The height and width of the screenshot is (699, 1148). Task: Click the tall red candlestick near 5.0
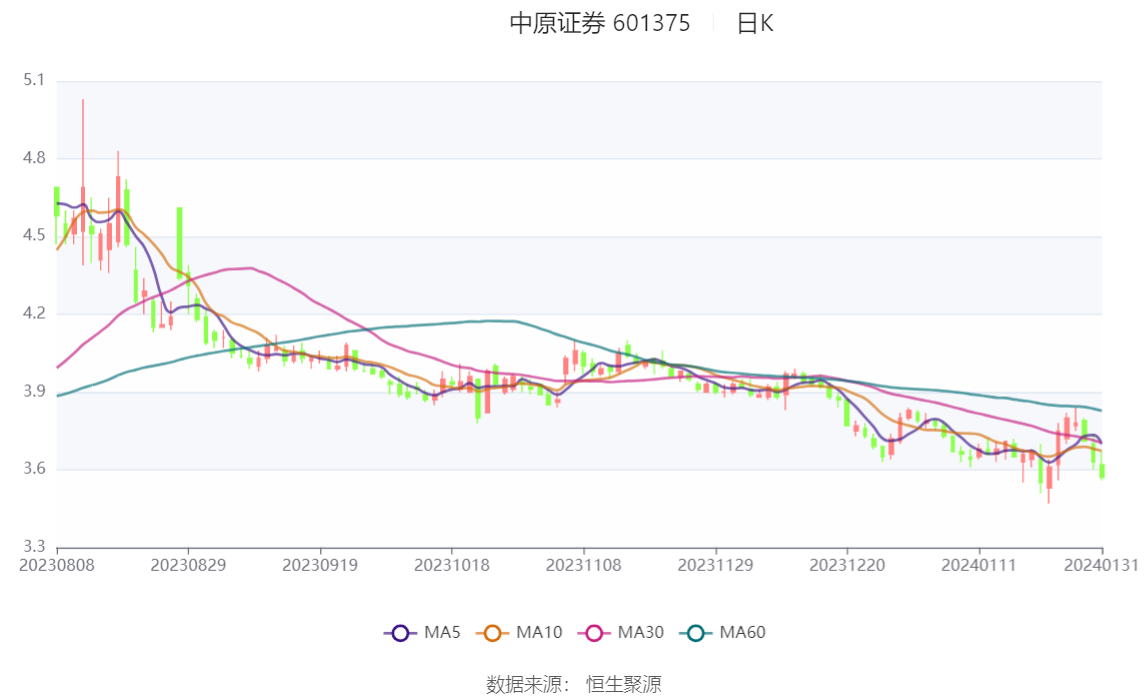83,182
